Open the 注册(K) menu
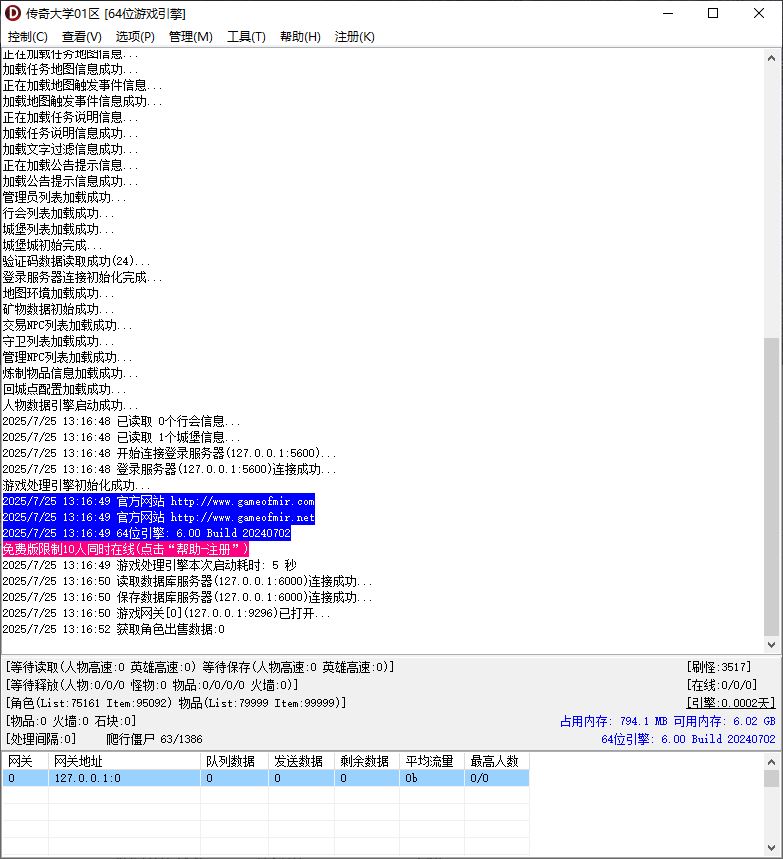The width and height of the screenshot is (783, 859). click(x=354, y=37)
